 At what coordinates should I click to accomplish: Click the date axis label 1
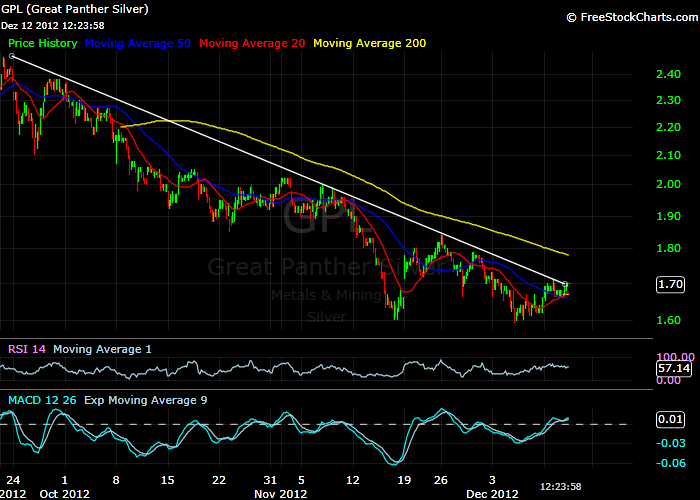click(65, 480)
